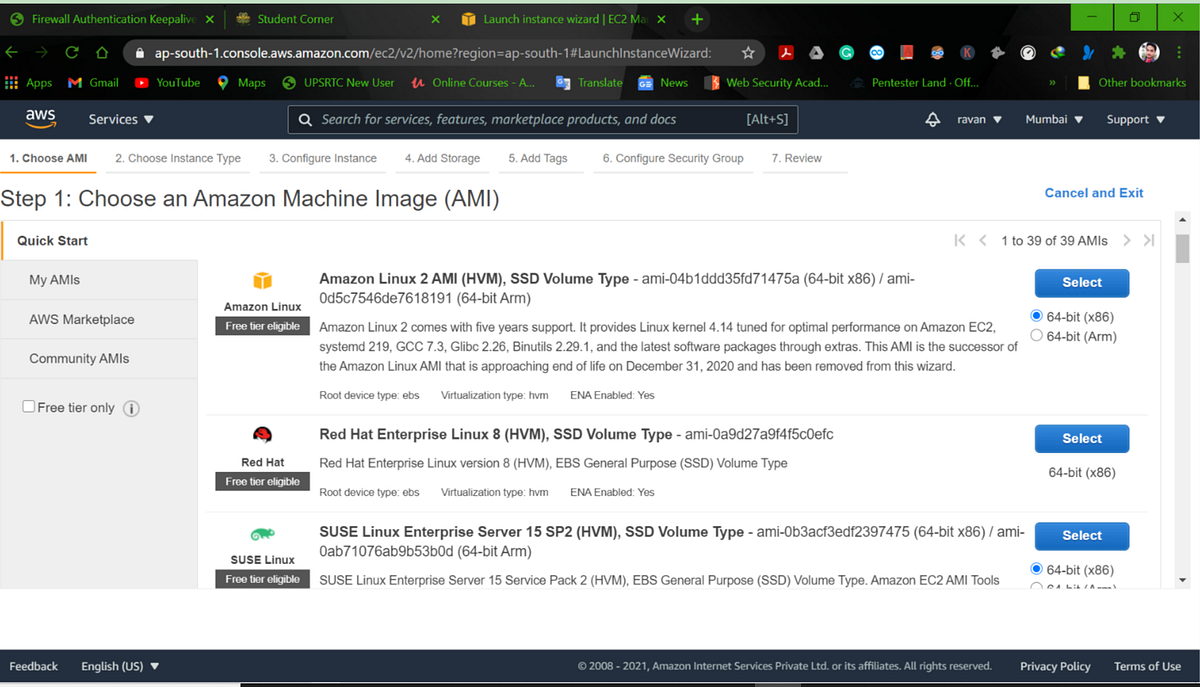Click the Amazon Linux AMI logo
This screenshot has height=687, width=1200.
coord(262,281)
